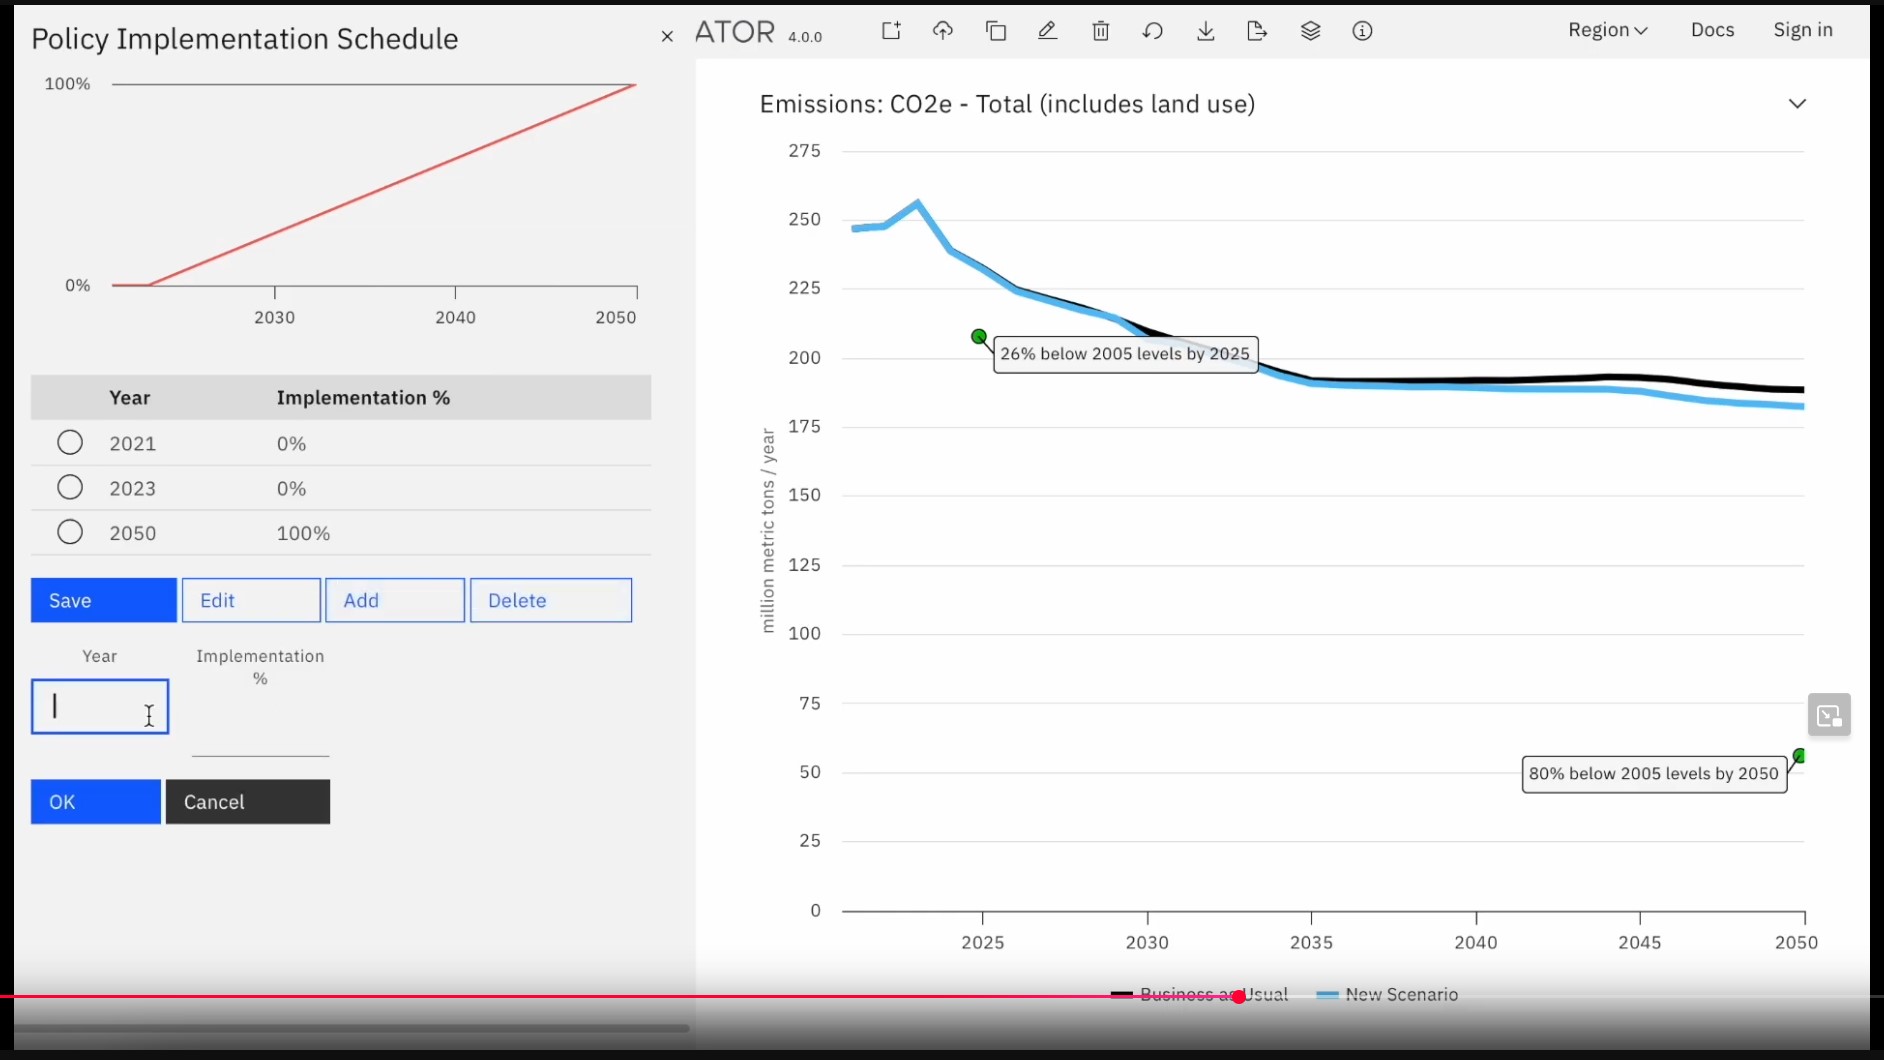
Task: Click the stacked layers icon
Action: pyautogui.click(x=1311, y=31)
